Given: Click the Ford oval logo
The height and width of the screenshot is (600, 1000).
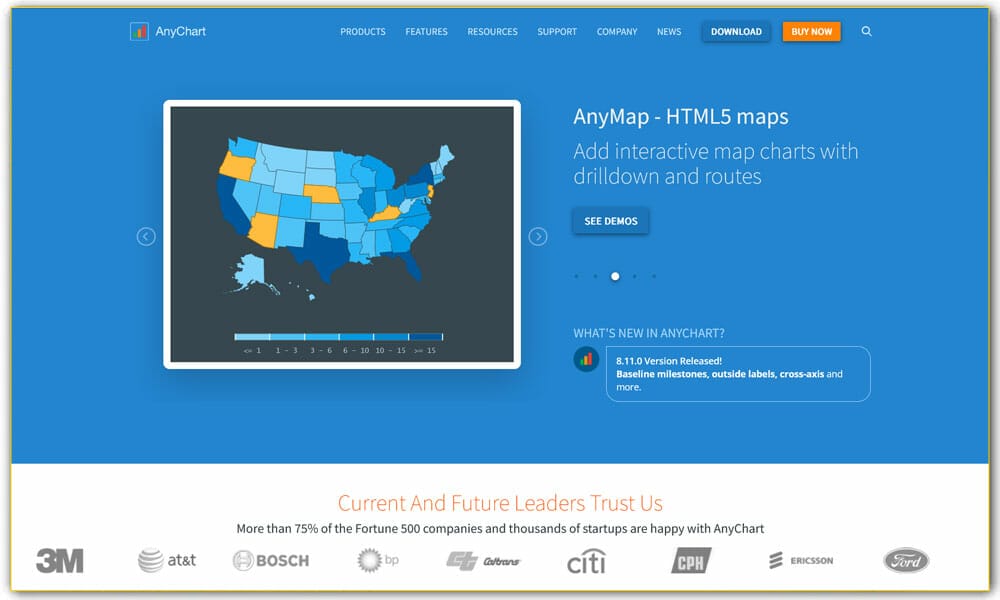Looking at the screenshot, I should [906, 561].
